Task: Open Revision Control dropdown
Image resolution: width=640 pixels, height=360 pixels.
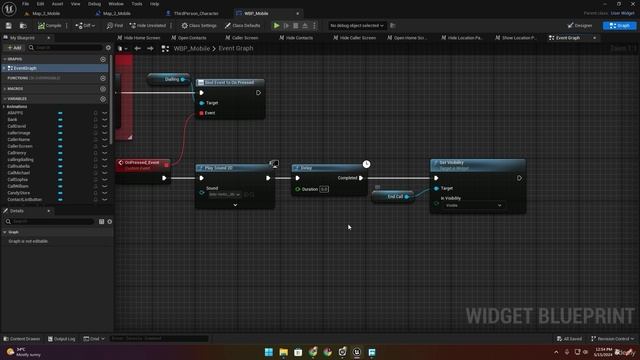Action: (x=612, y=339)
